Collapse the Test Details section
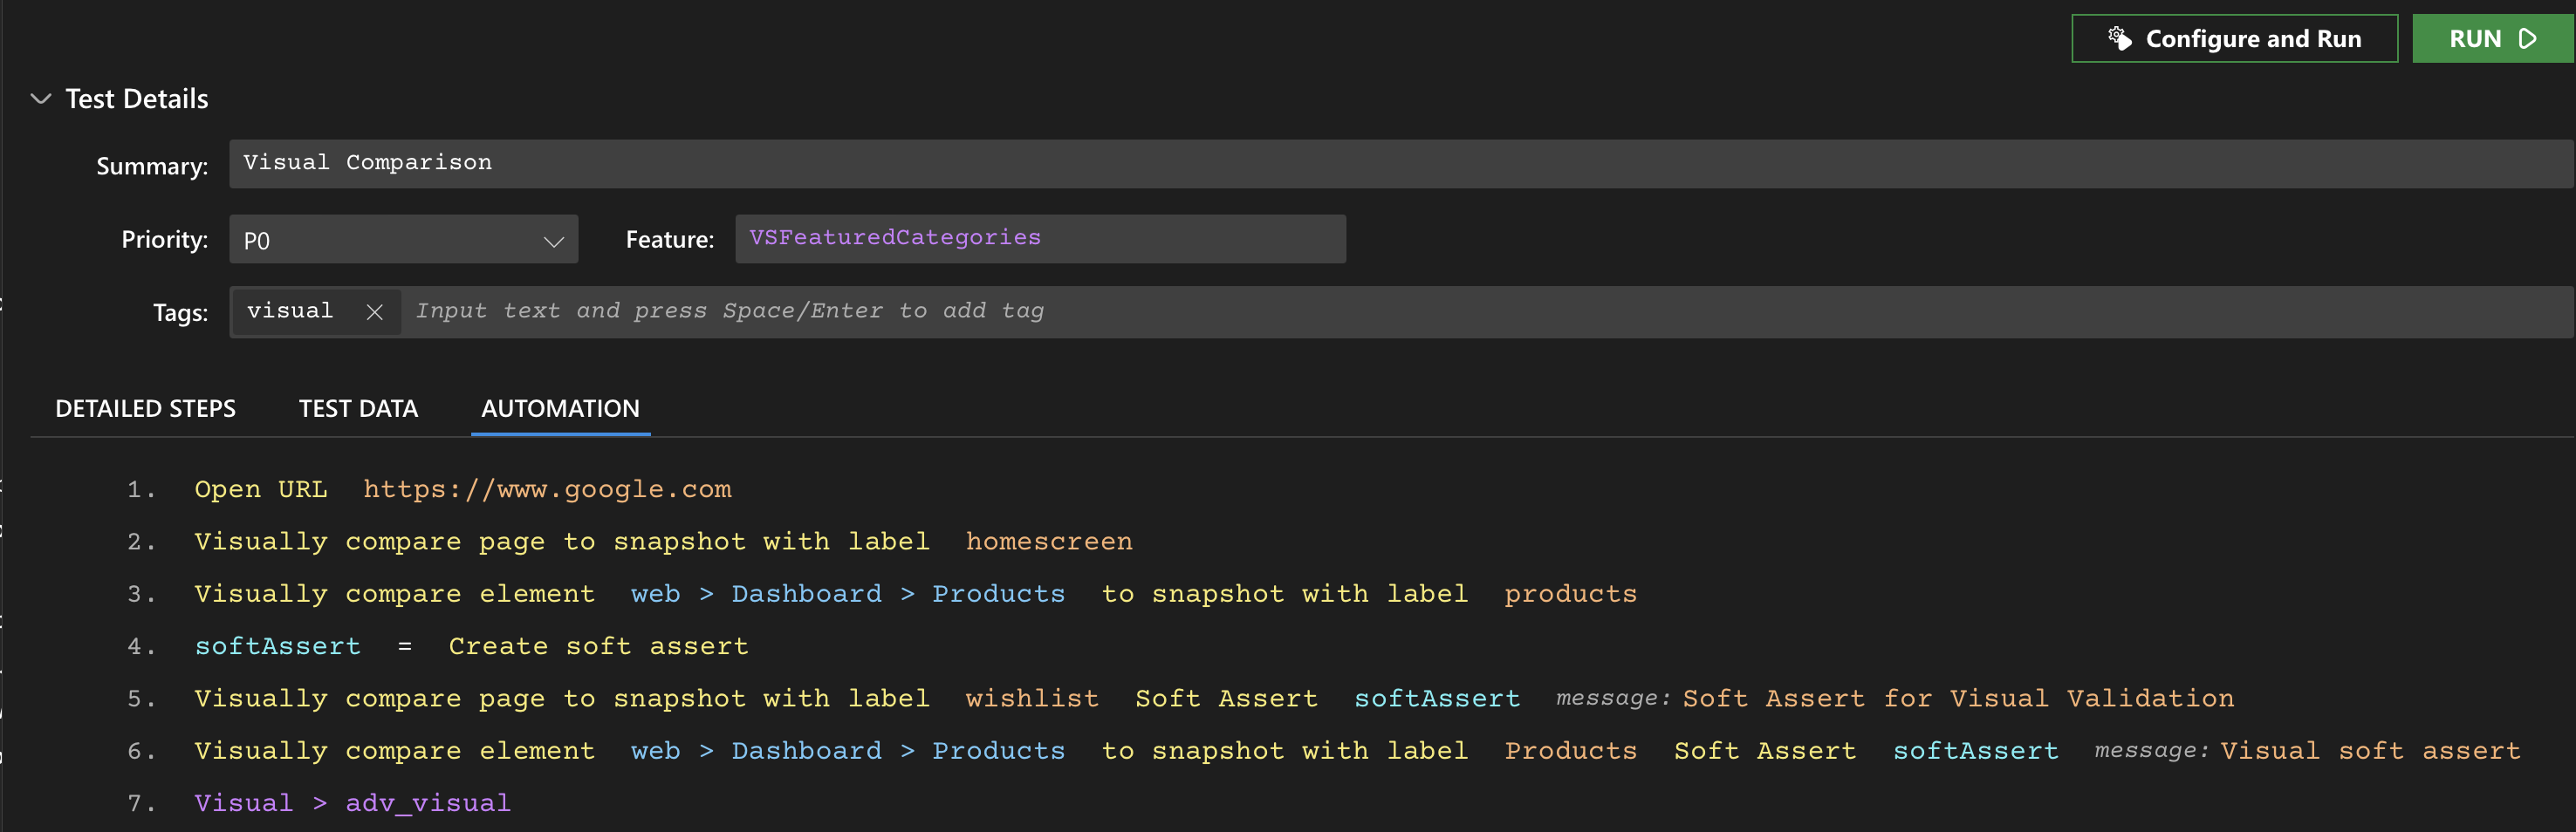 coord(41,99)
